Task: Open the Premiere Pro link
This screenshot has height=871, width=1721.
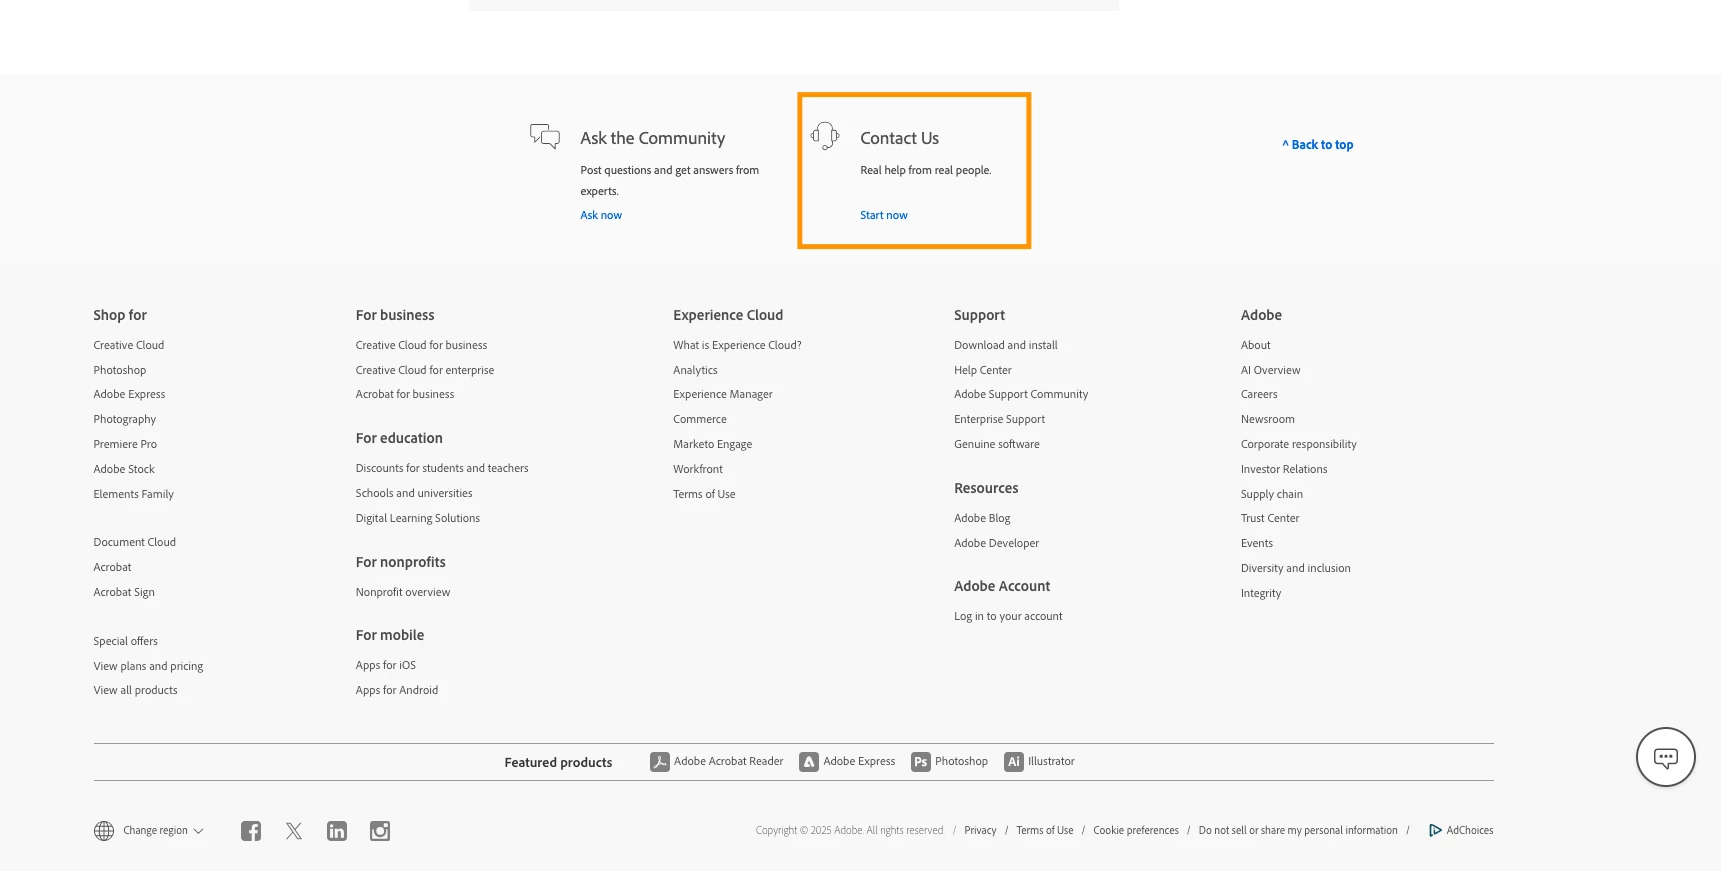Action: pos(125,444)
